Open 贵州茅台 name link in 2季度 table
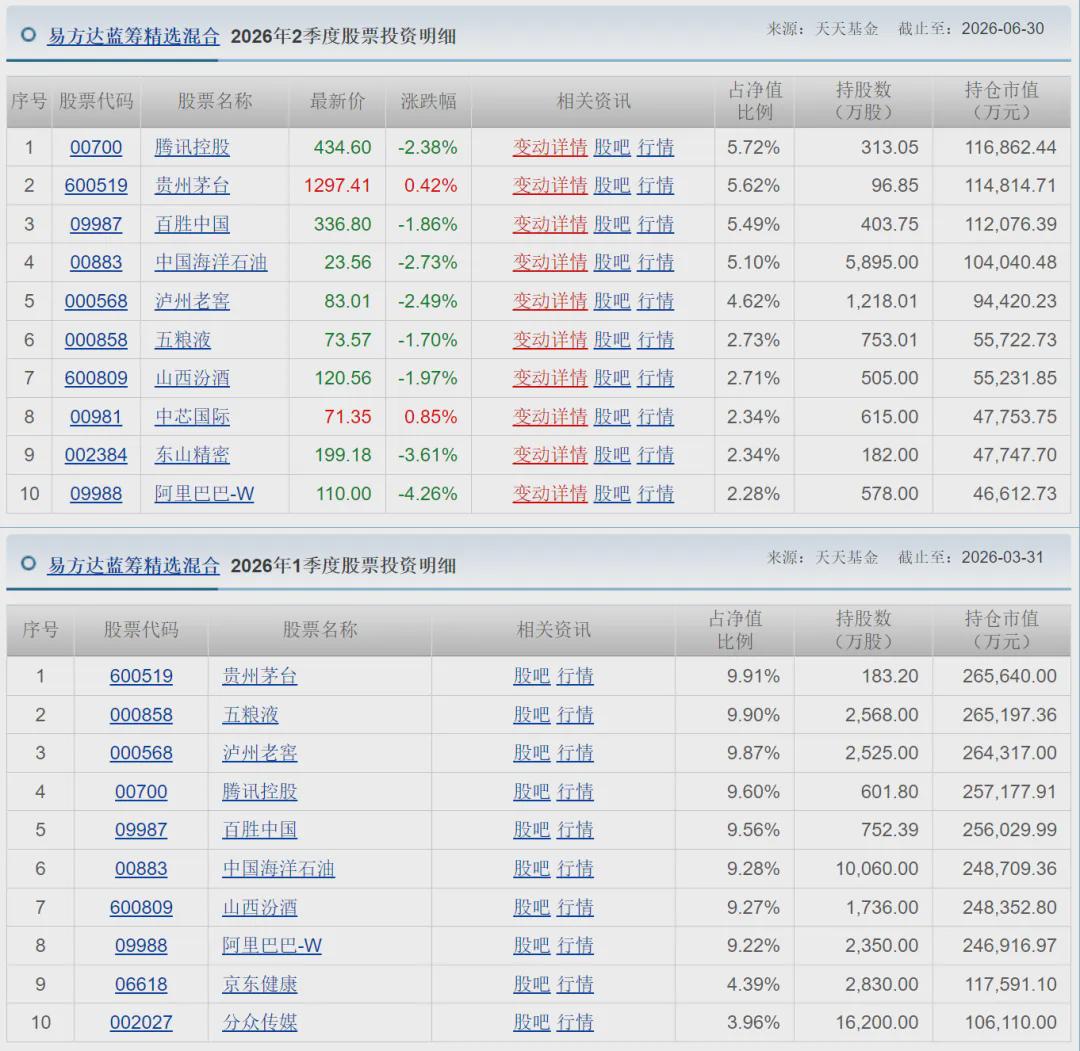 192,186
